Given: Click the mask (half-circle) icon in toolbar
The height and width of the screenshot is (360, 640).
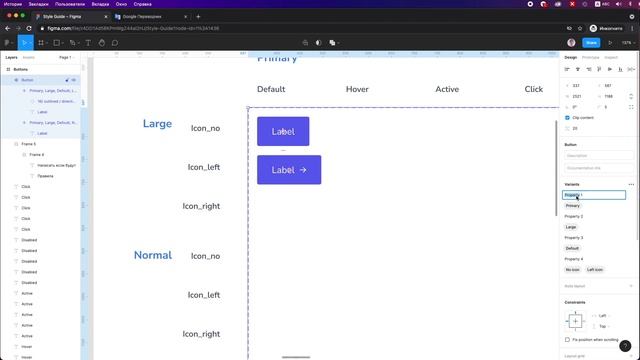Looking at the screenshot, I should click(x=318, y=43).
